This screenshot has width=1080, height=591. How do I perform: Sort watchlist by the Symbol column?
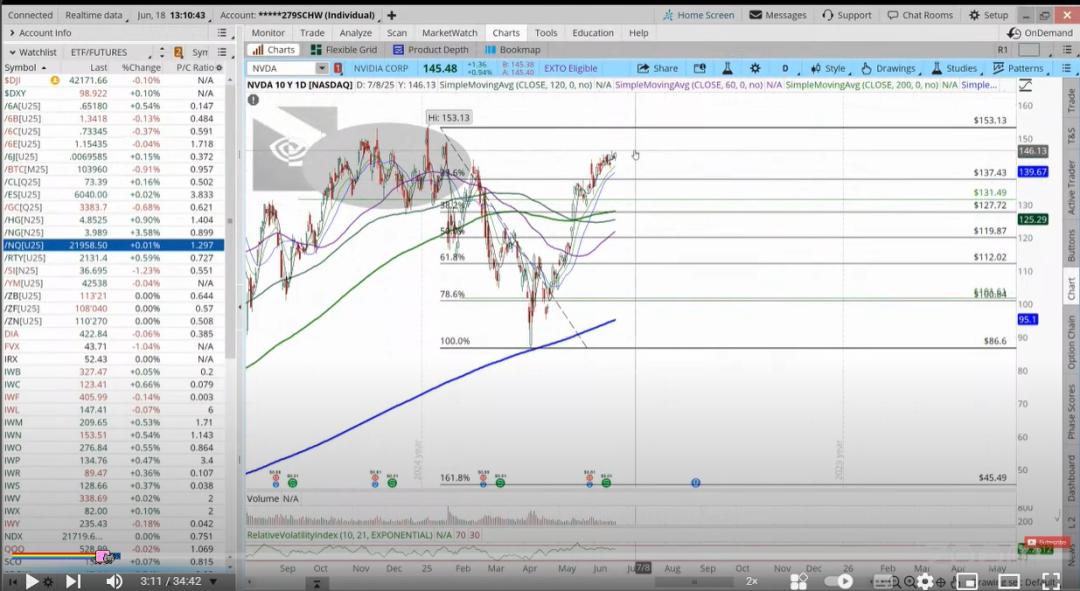[25, 68]
